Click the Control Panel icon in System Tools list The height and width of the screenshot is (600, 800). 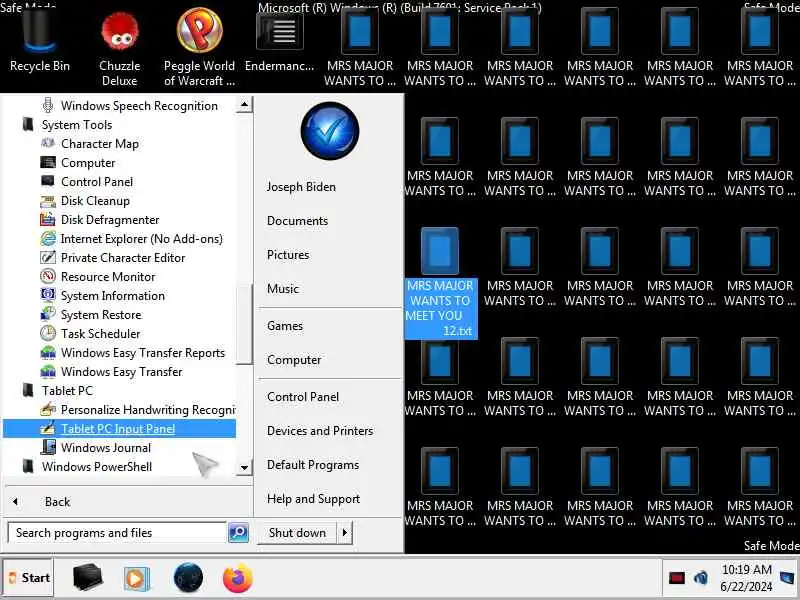click(48, 181)
